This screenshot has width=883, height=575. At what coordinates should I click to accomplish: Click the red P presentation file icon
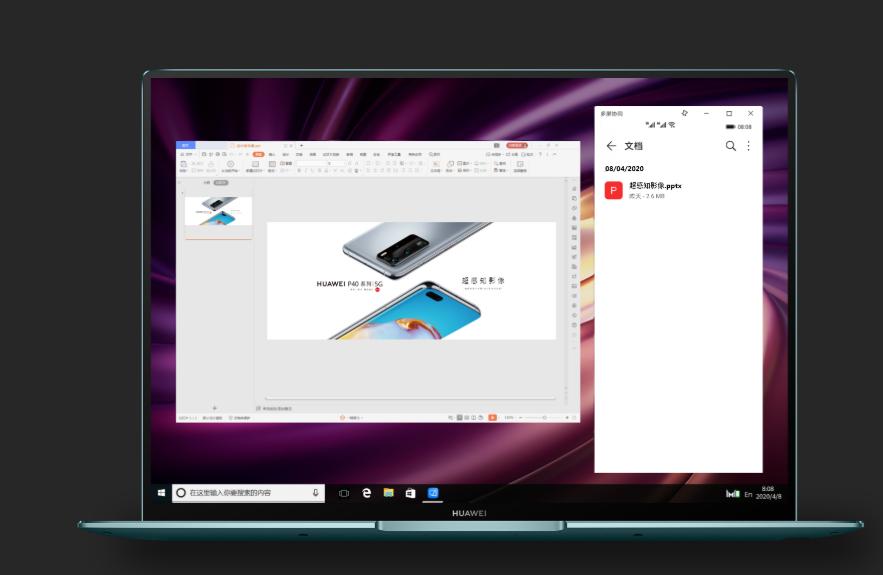[613, 190]
